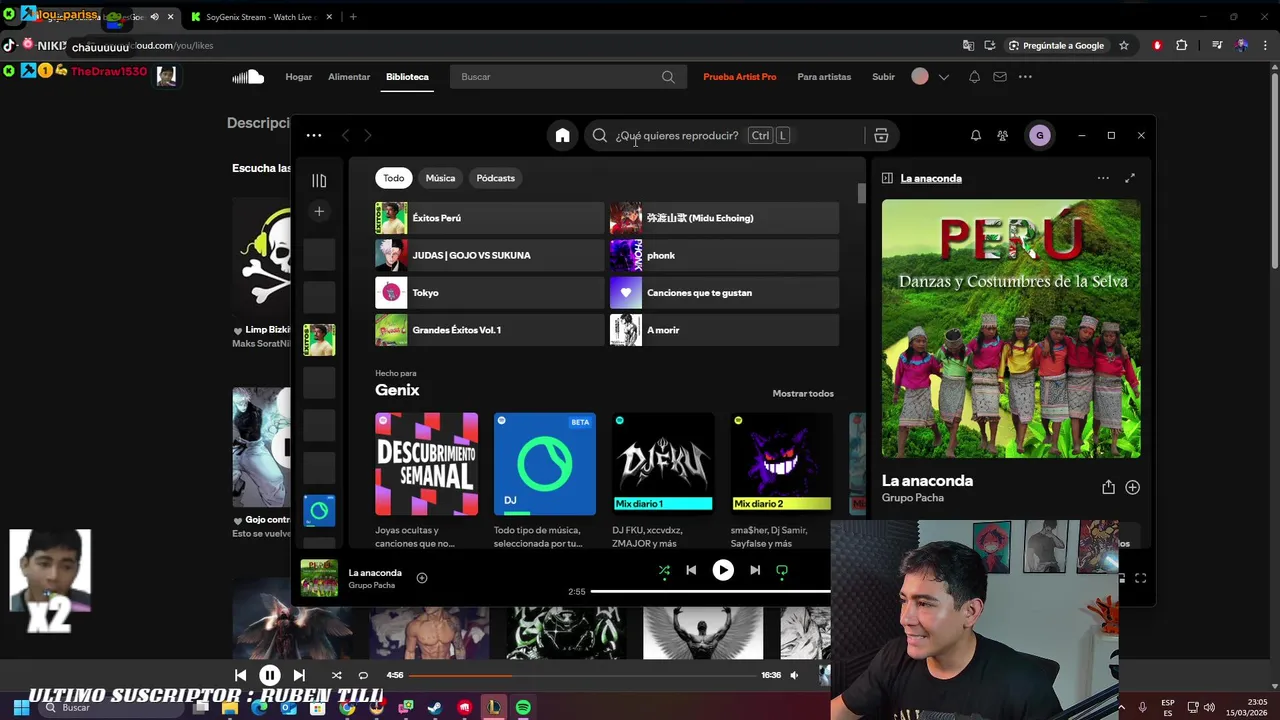Click Para artistas link in SoundCloud
The image size is (1280, 720).
pos(824,77)
